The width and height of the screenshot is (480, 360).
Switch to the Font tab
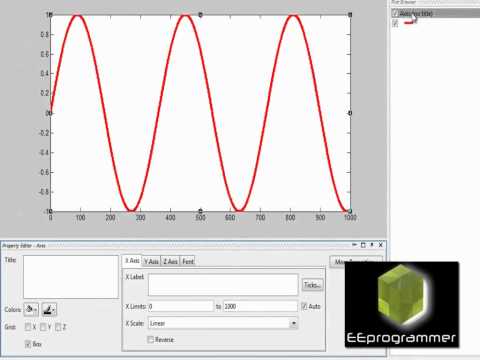(x=188, y=262)
